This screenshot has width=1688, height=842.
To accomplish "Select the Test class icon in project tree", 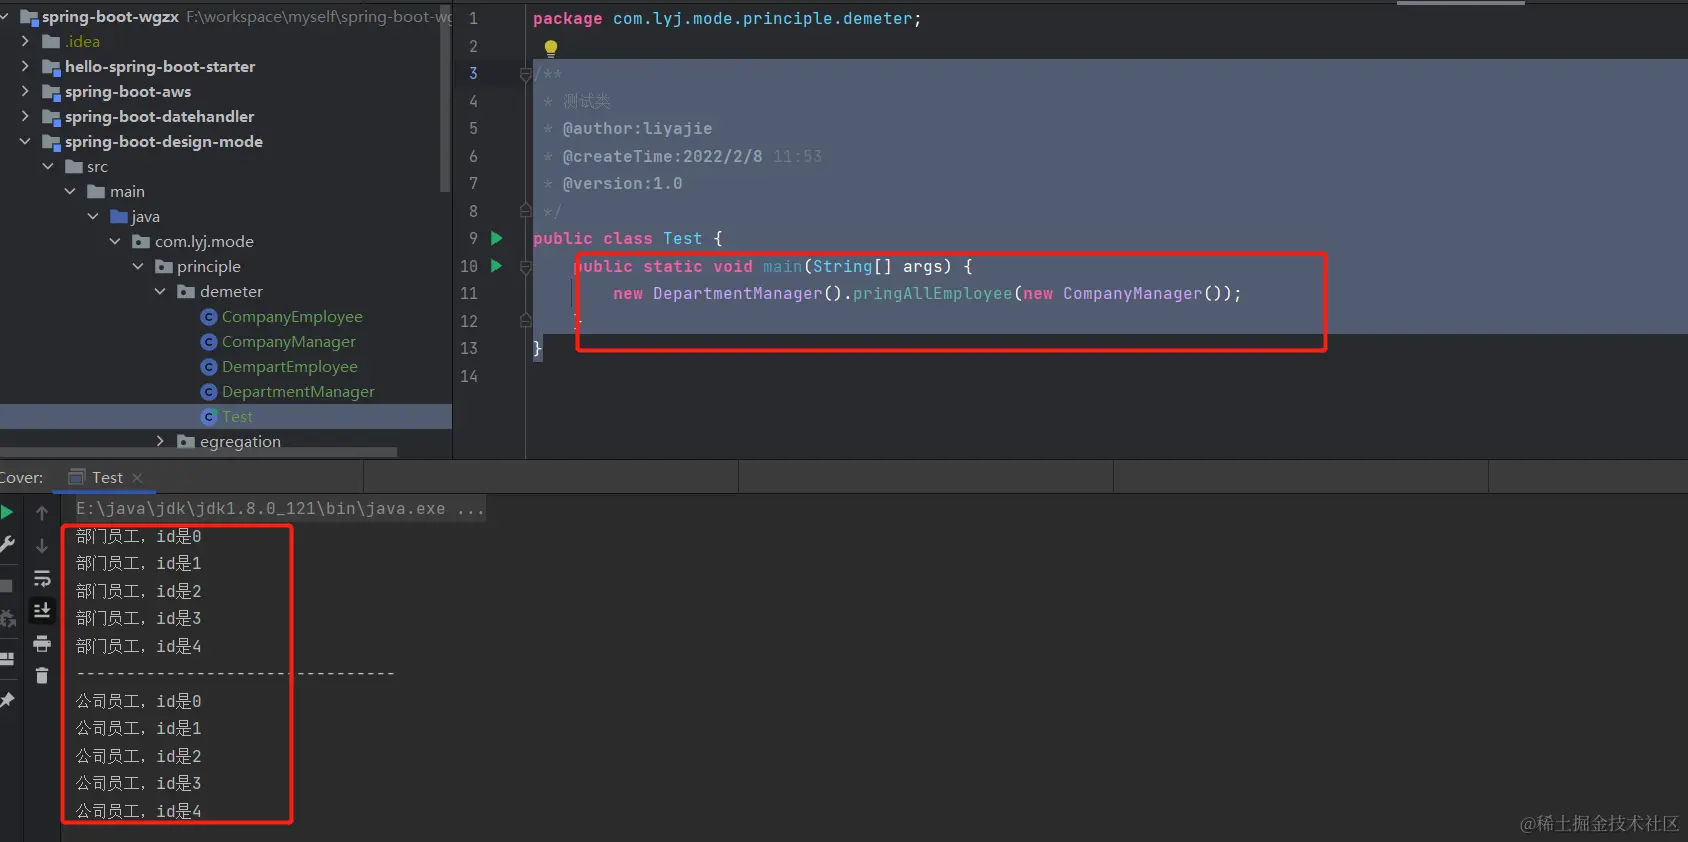I will pos(209,417).
